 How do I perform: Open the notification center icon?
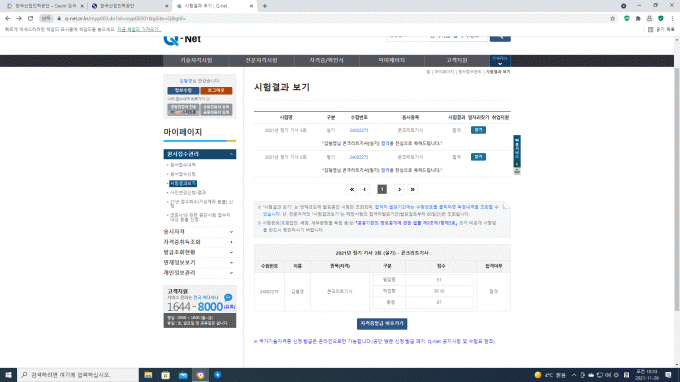click(x=668, y=375)
